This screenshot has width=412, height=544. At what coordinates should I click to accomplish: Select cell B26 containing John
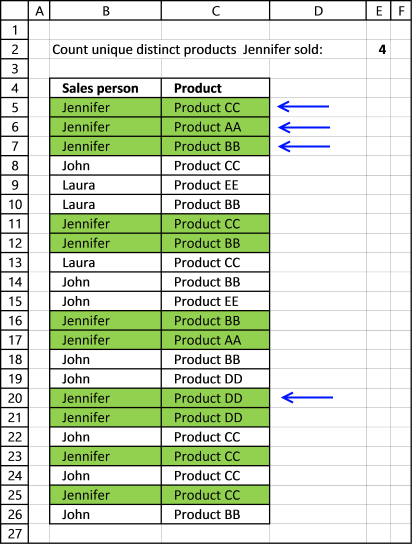pyautogui.click(x=105, y=514)
